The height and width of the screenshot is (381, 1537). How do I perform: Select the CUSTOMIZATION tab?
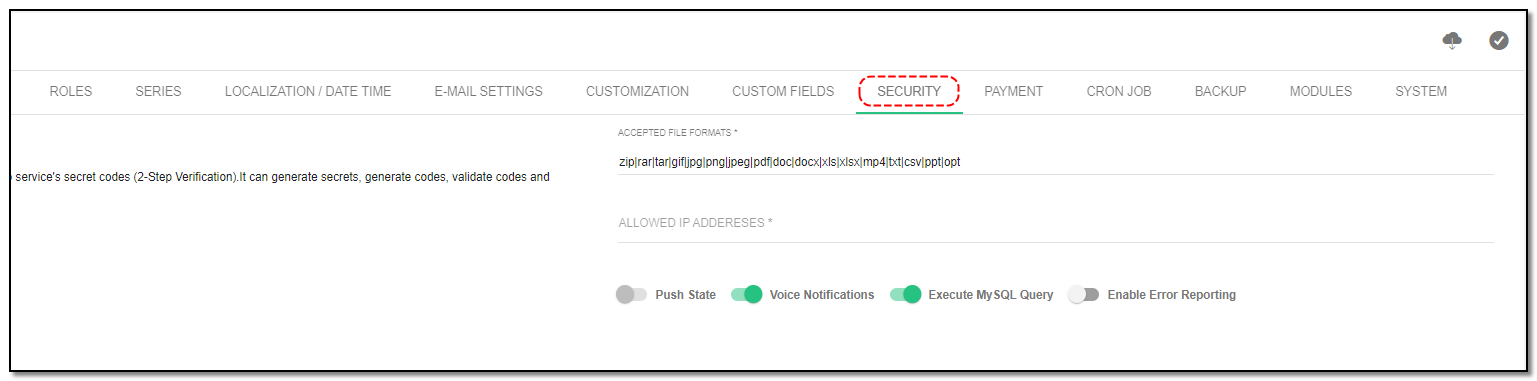[x=637, y=91]
